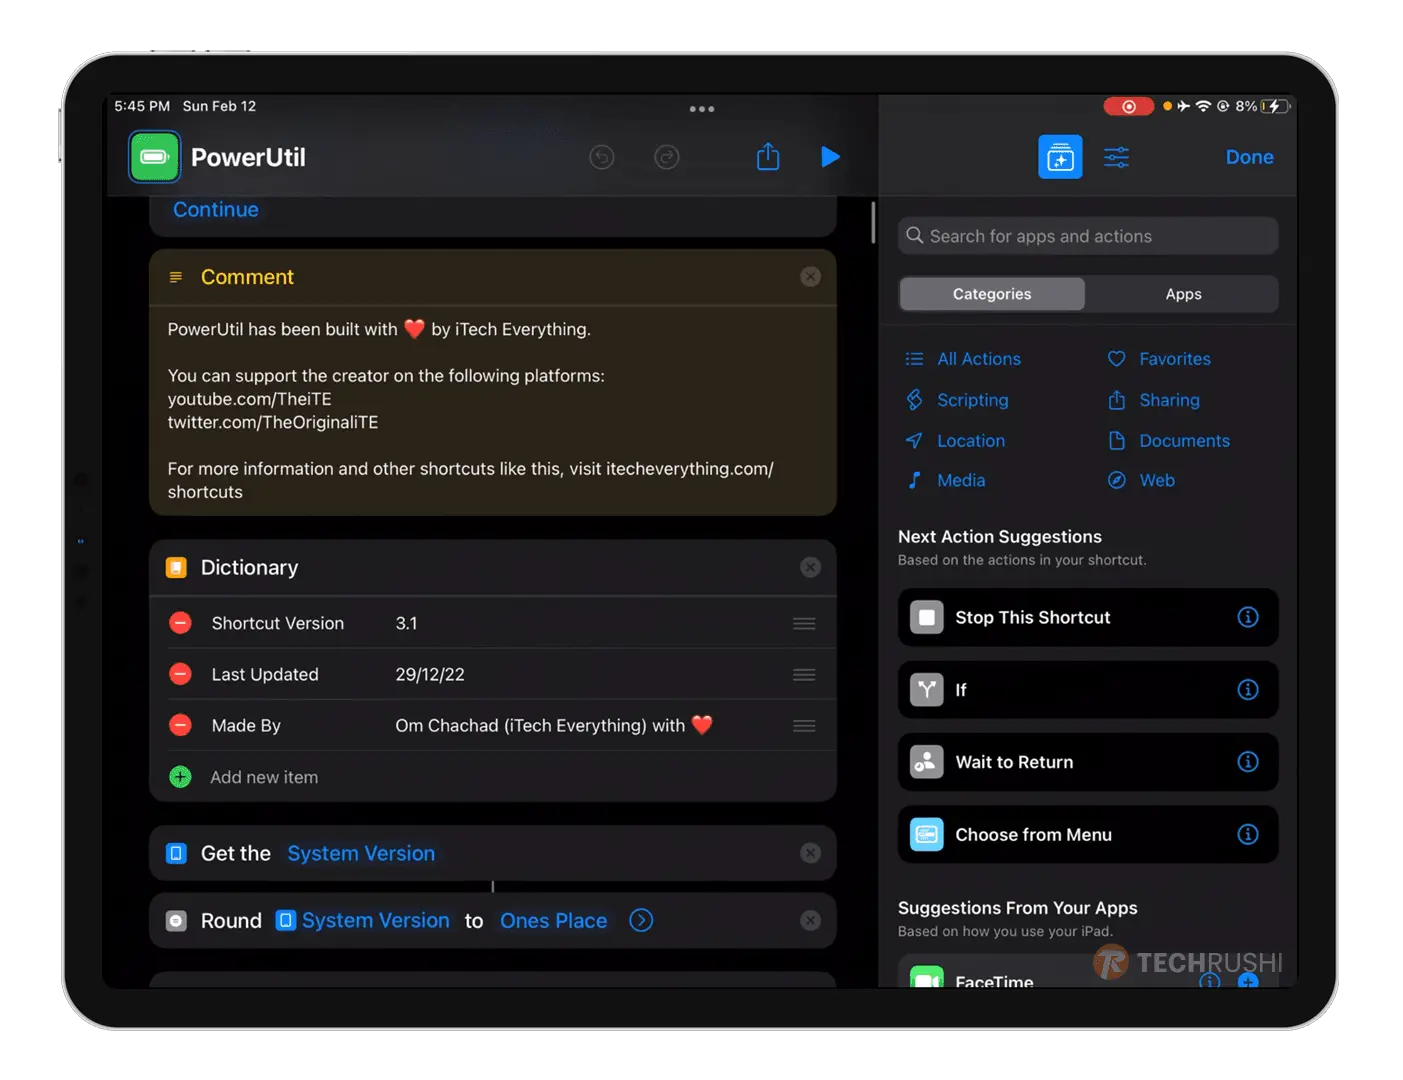1403x1080 pixels.
Task: Tap the redo arrow icon
Action: (667, 157)
